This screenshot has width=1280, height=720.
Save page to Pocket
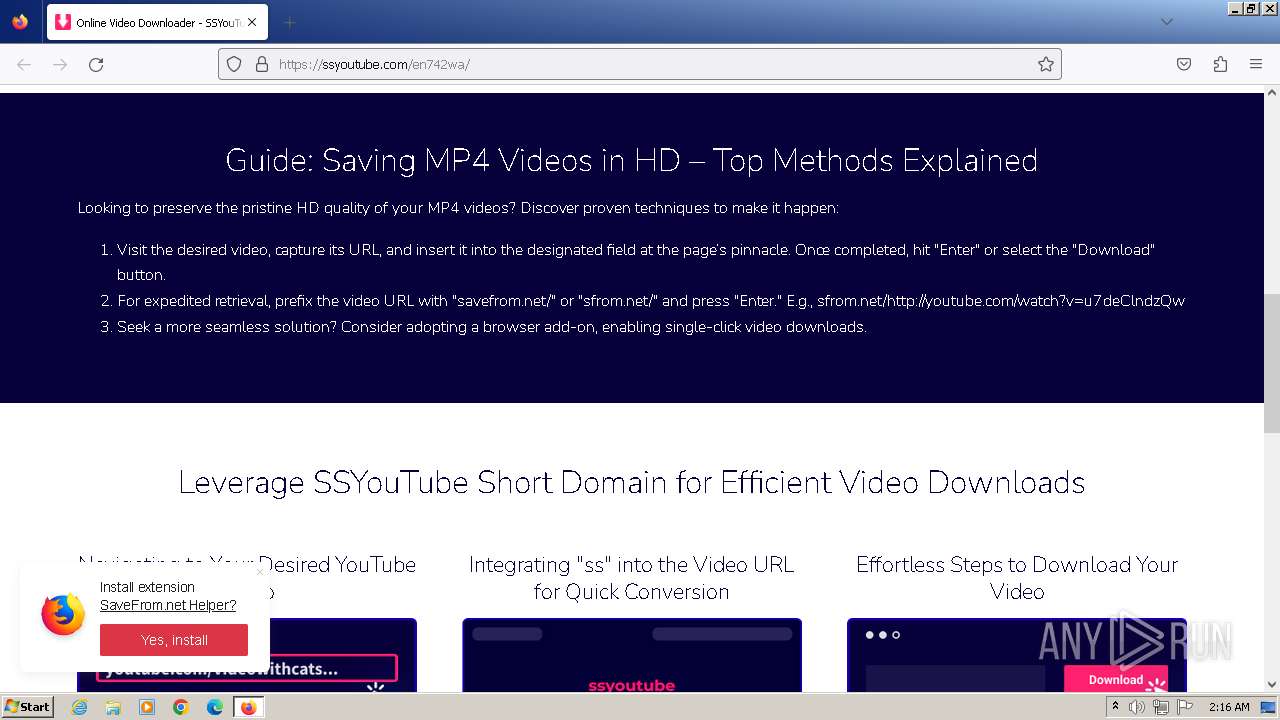pos(1184,64)
